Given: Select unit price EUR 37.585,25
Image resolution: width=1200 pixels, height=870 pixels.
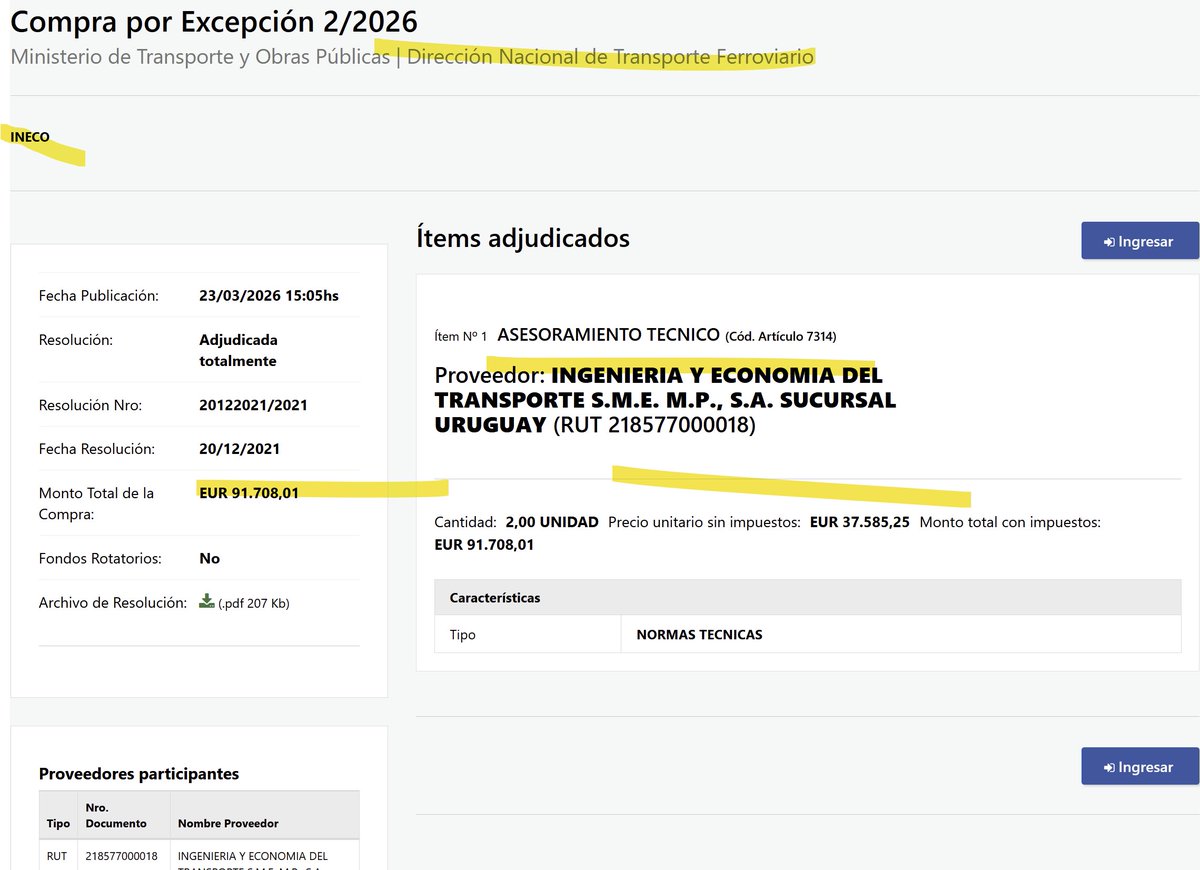Looking at the screenshot, I should [x=860, y=522].
